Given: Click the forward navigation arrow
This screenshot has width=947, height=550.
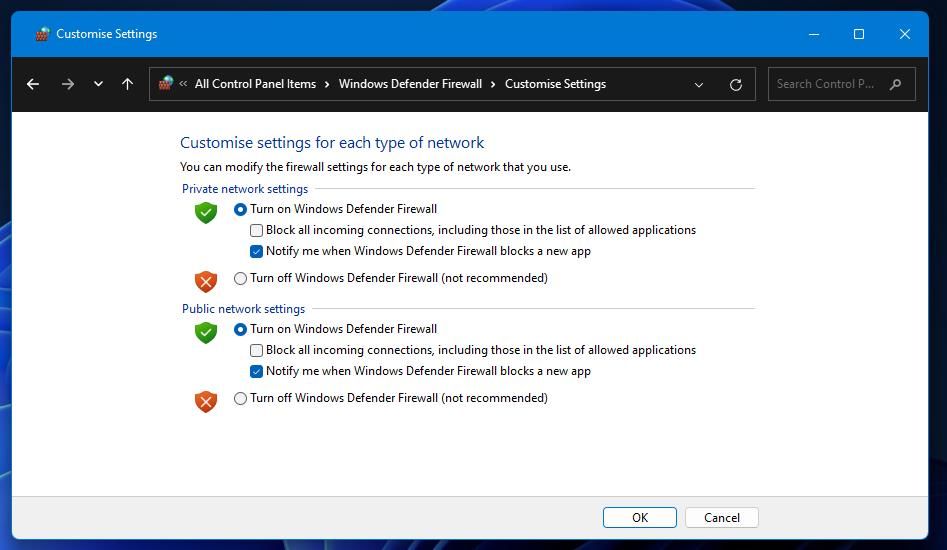Looking at the screenshot, I should click(68, 85).
